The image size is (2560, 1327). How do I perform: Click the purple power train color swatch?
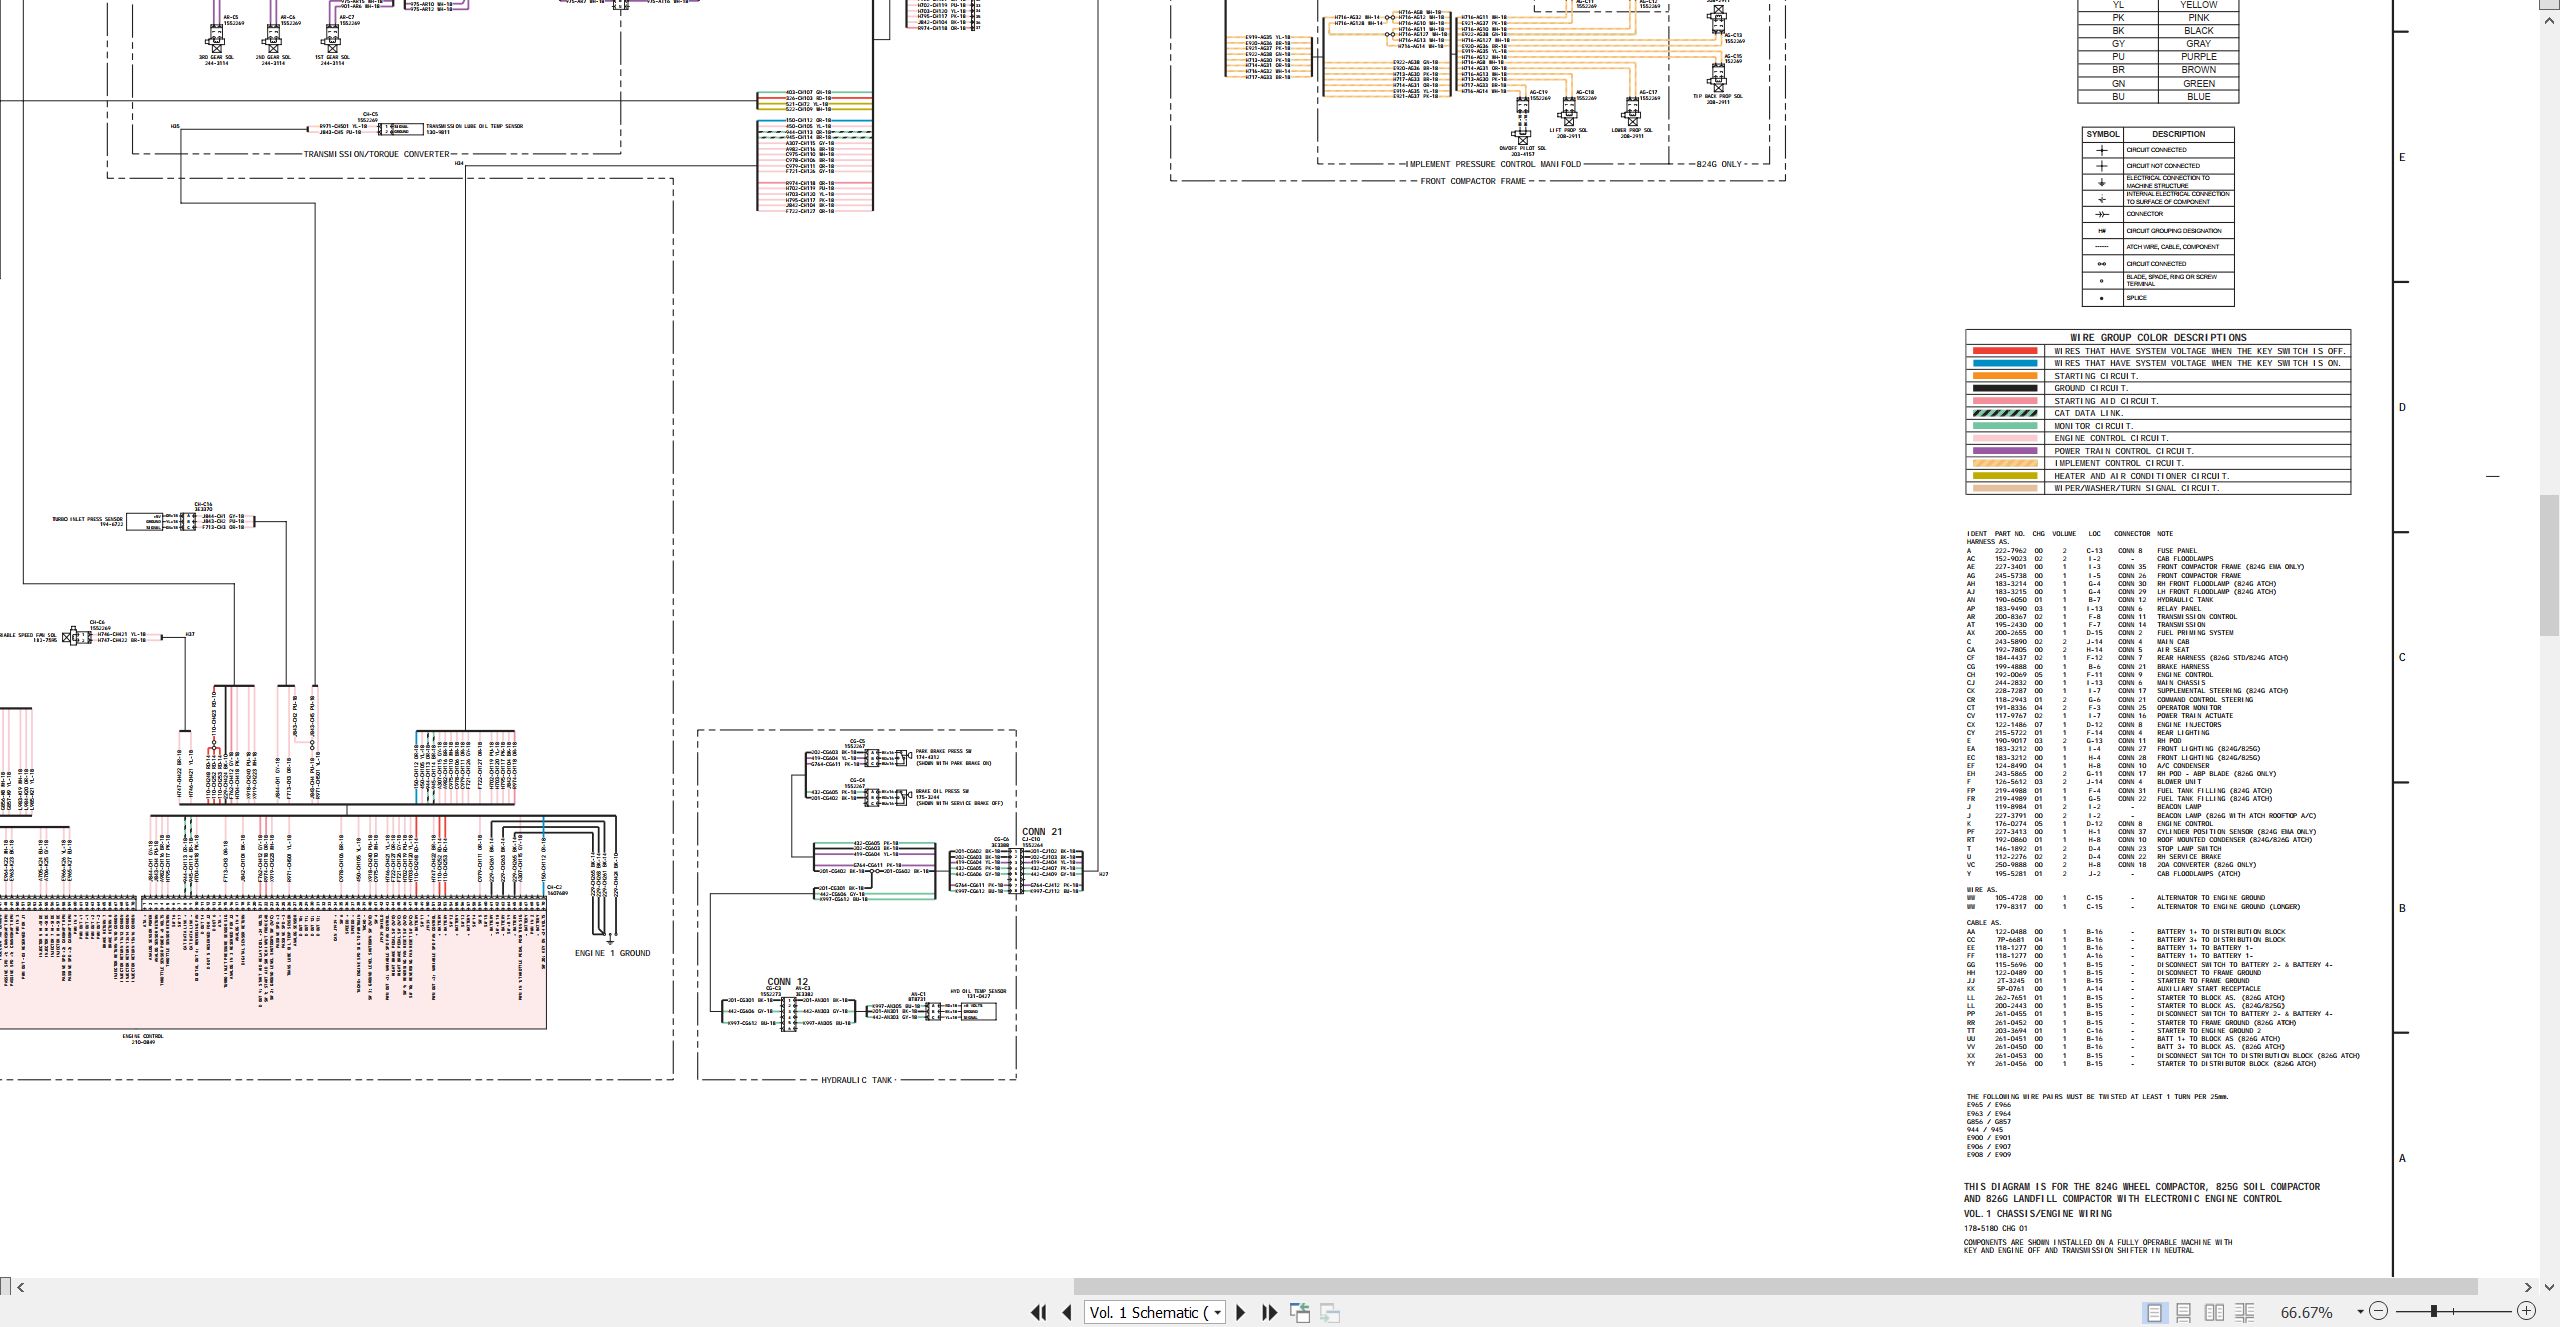click(2004, 451)
